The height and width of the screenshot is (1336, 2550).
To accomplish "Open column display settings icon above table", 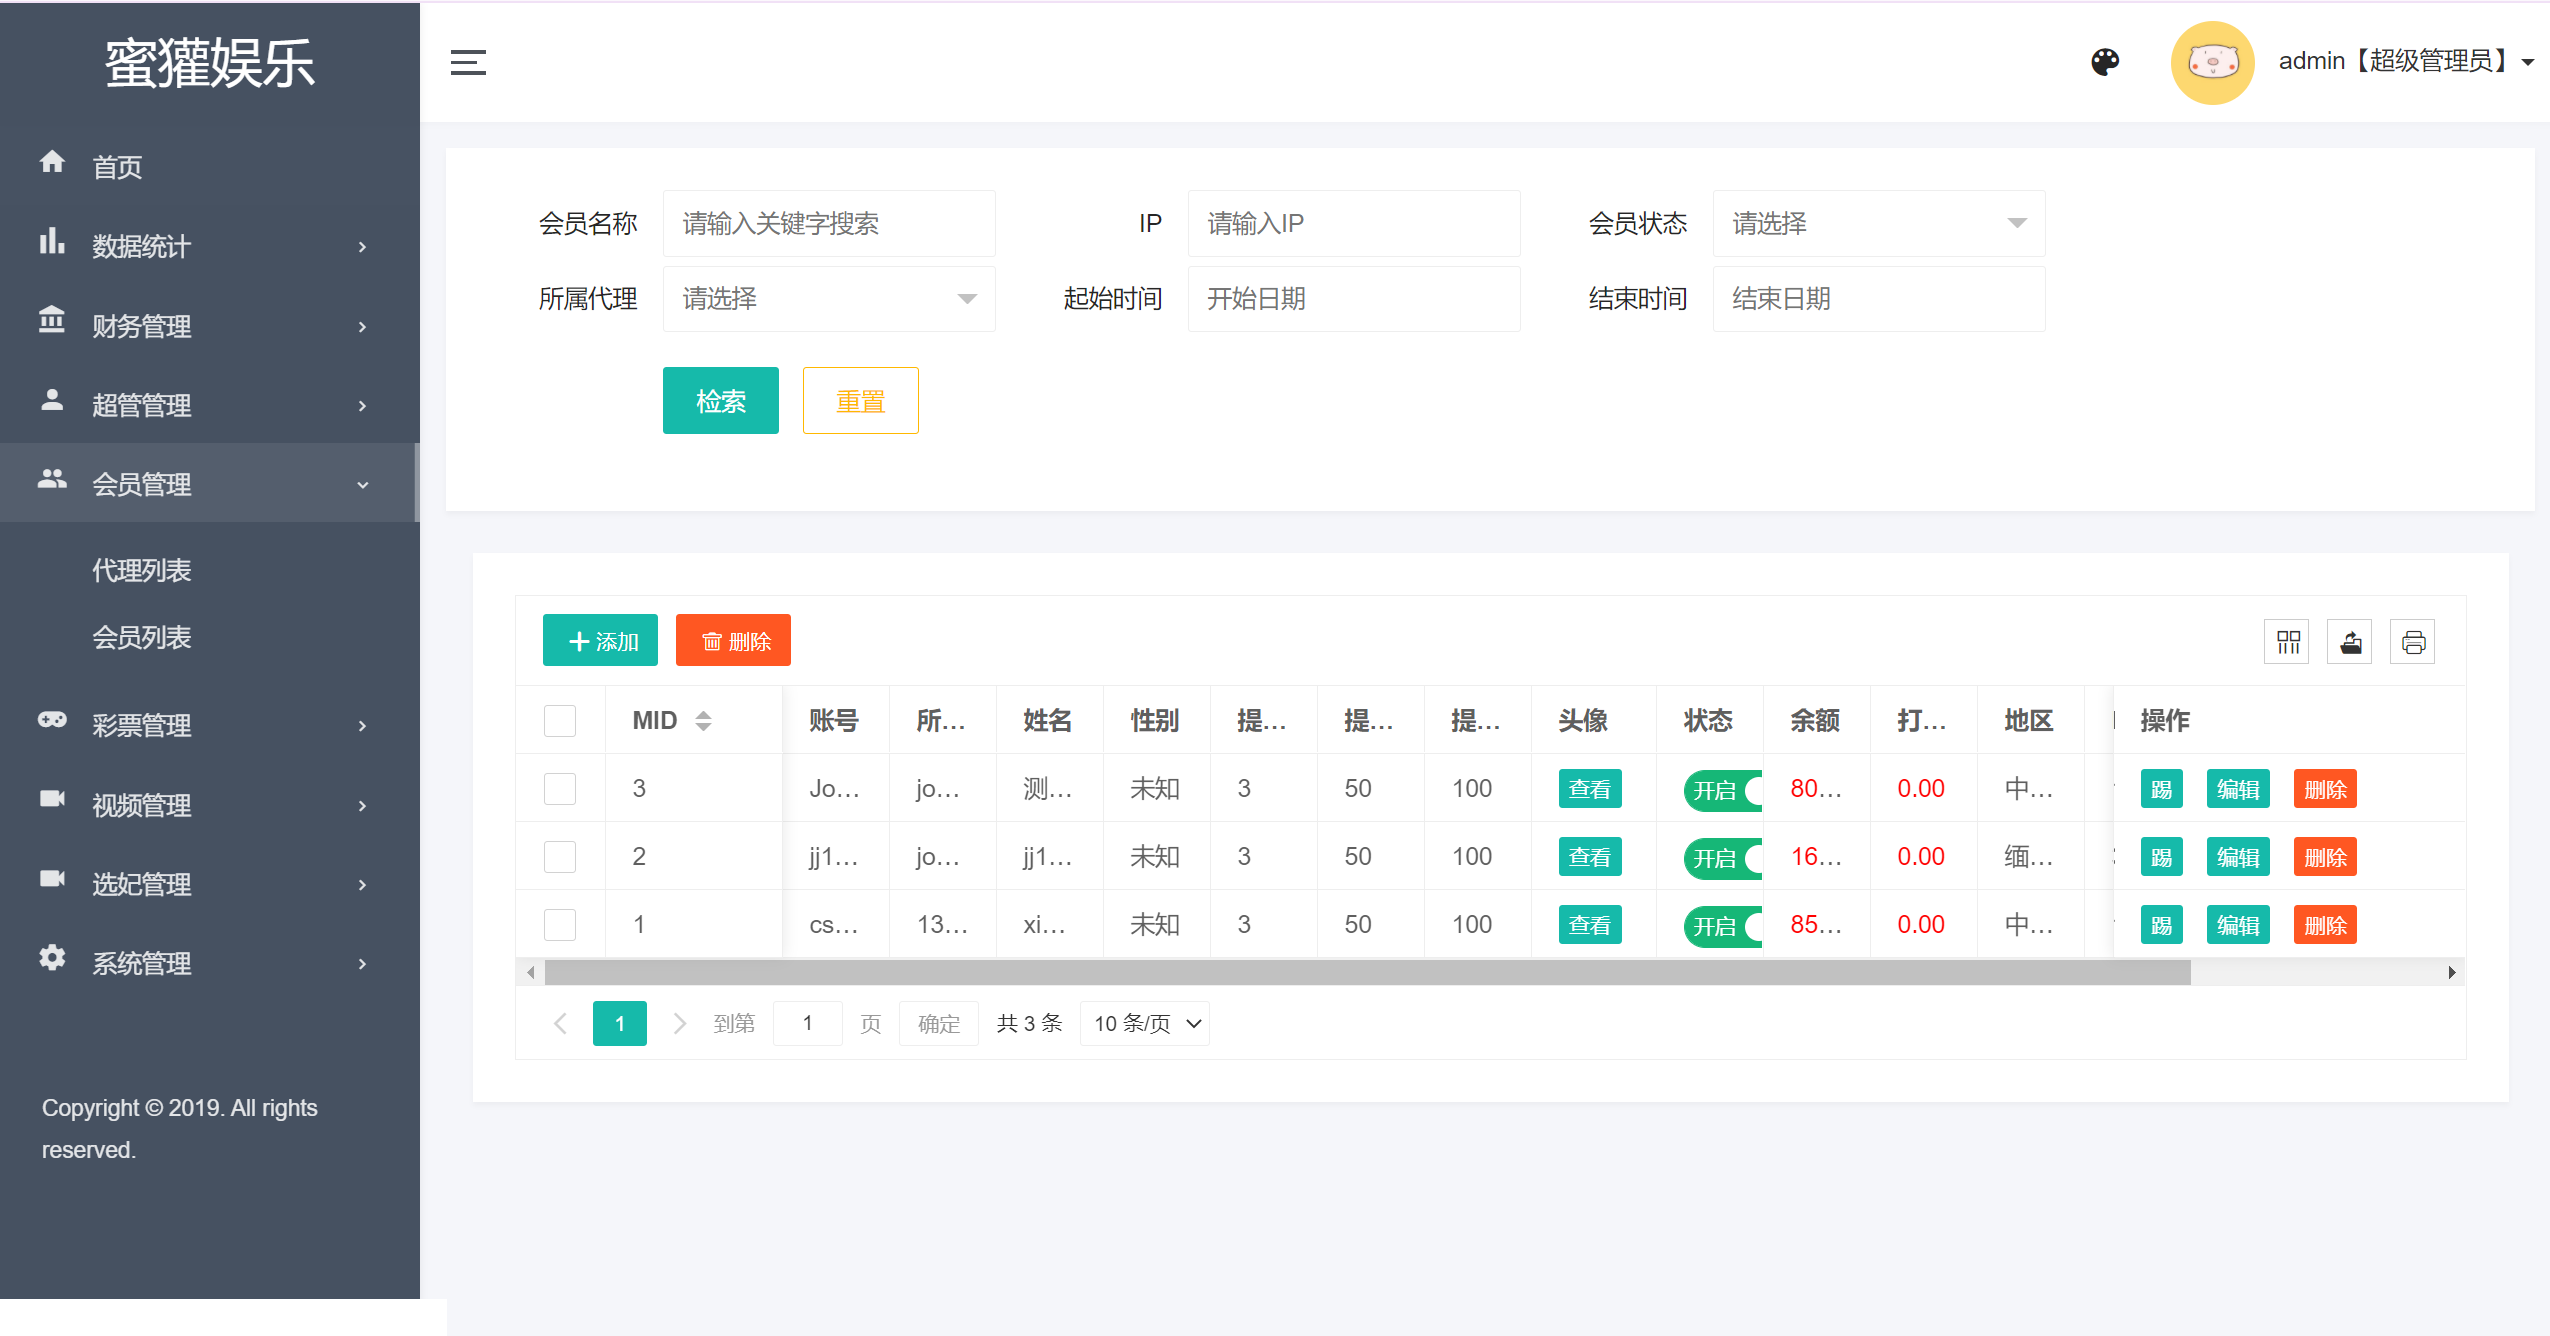I will [x=2286, y=641].
